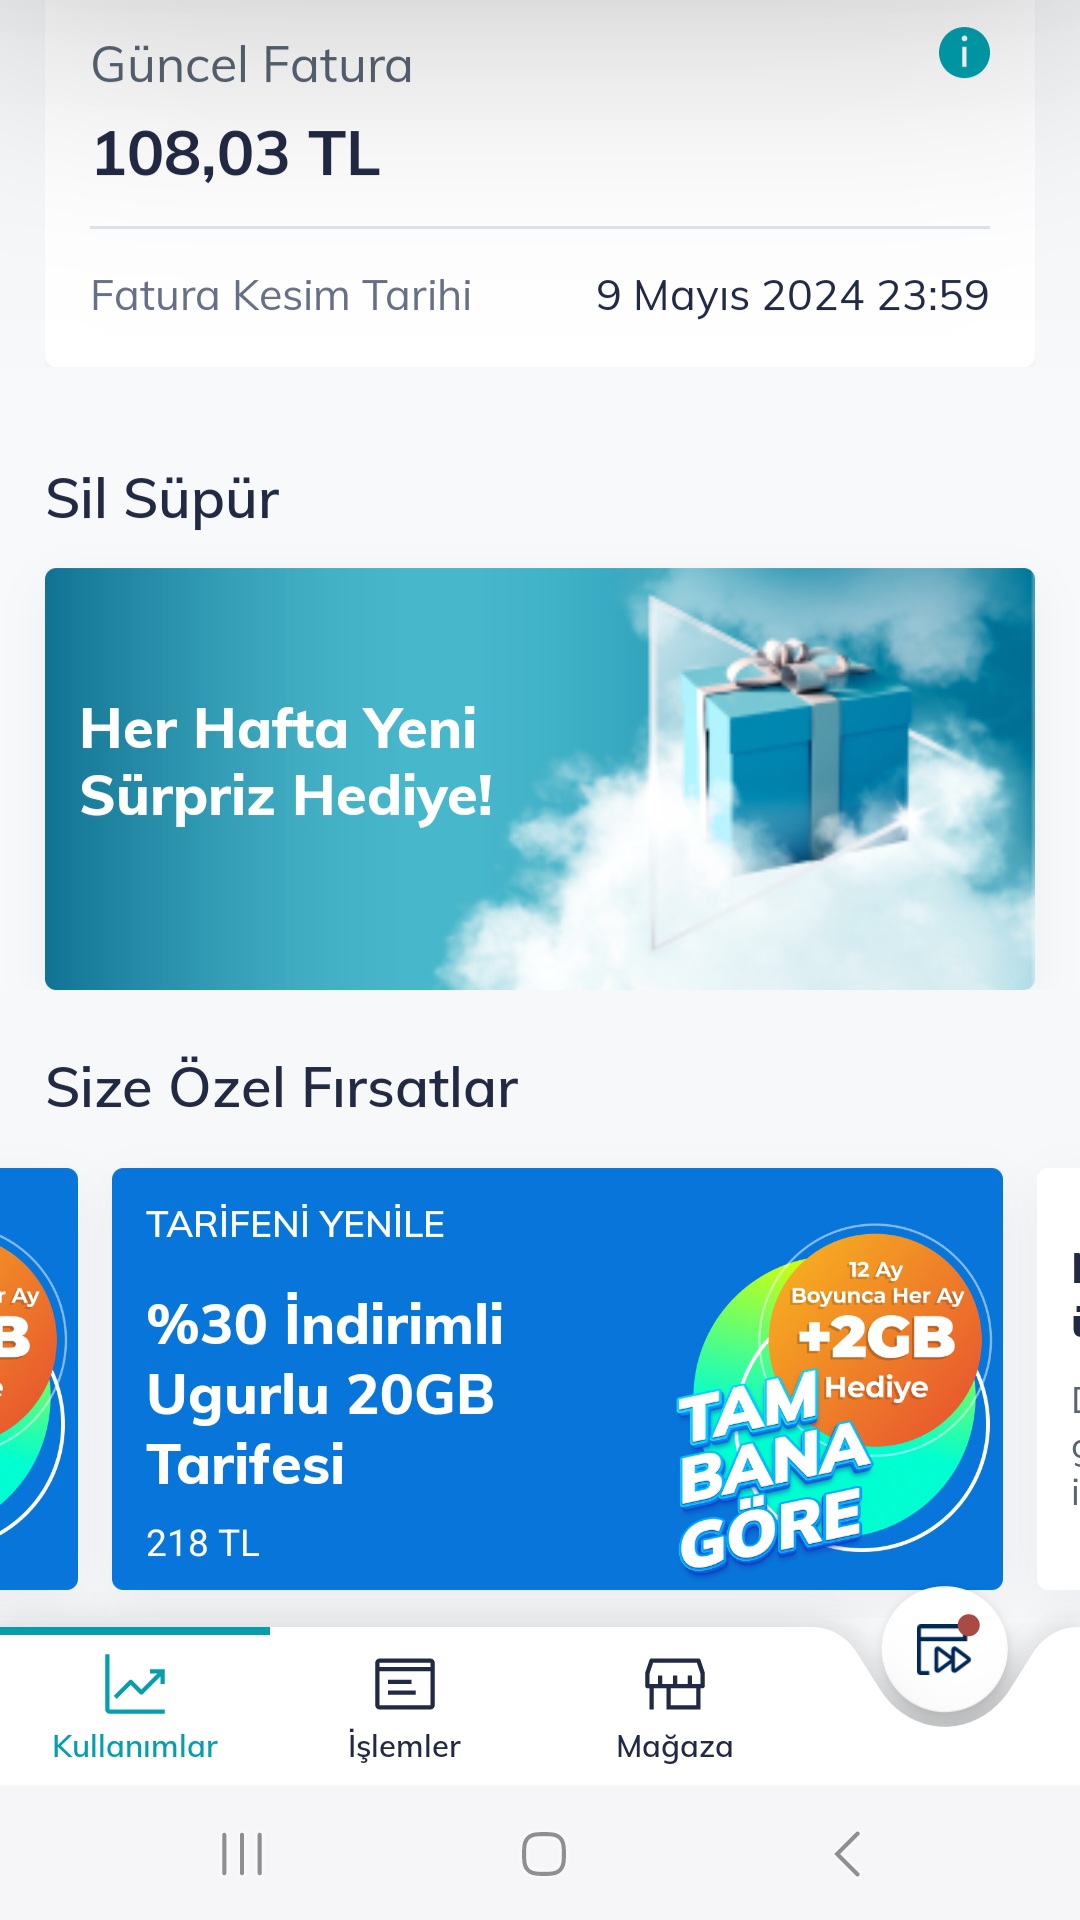Tap the info icon beside Güncel Fatura
The height and width of the screenshot is (1920, 1080).
point(964,53)
